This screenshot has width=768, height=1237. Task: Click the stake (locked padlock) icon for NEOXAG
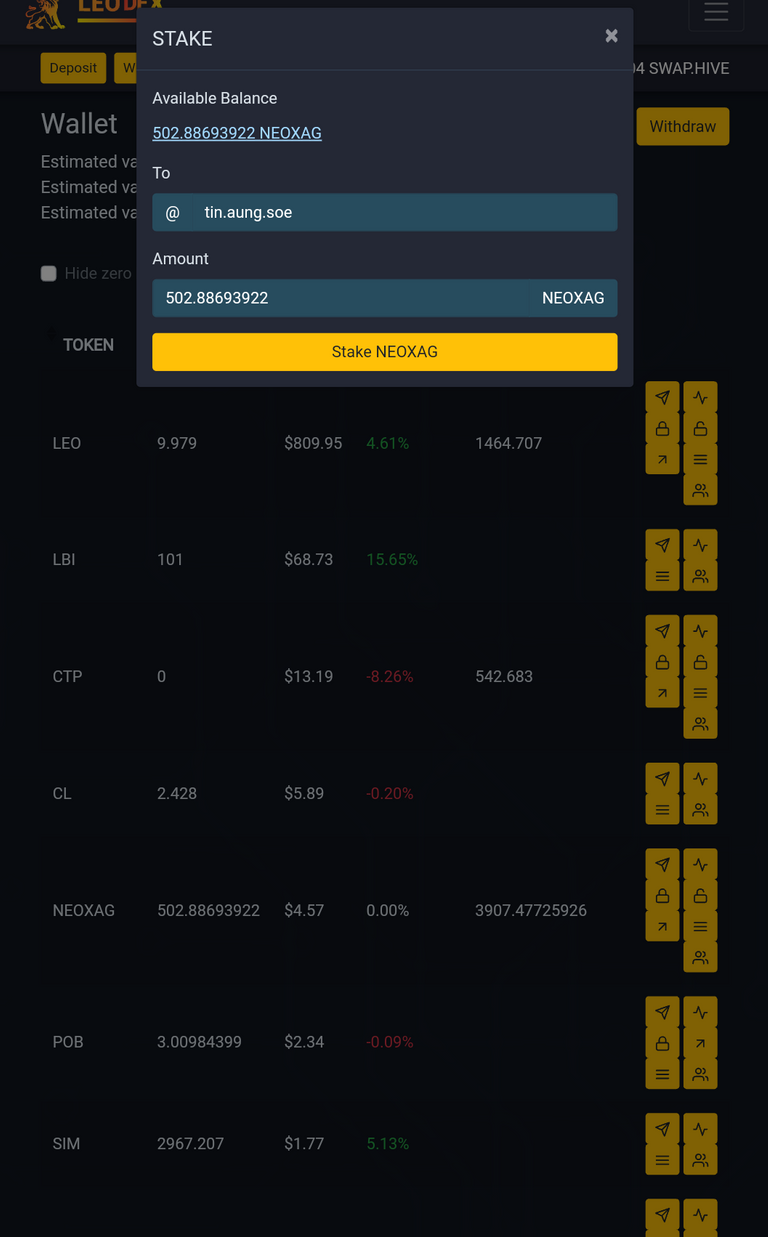662,895
